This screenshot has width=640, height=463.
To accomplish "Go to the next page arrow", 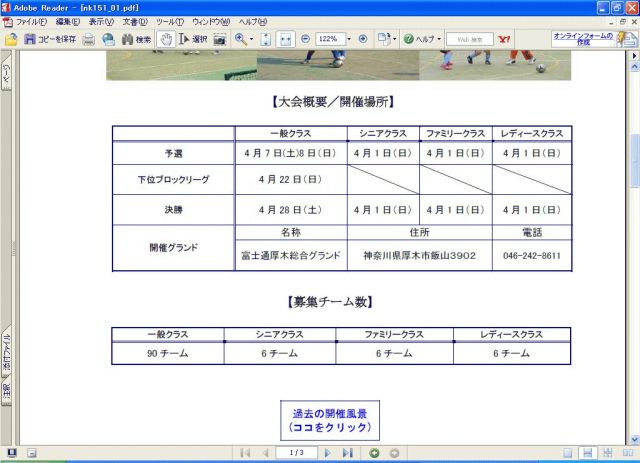I will coord(327,453).
